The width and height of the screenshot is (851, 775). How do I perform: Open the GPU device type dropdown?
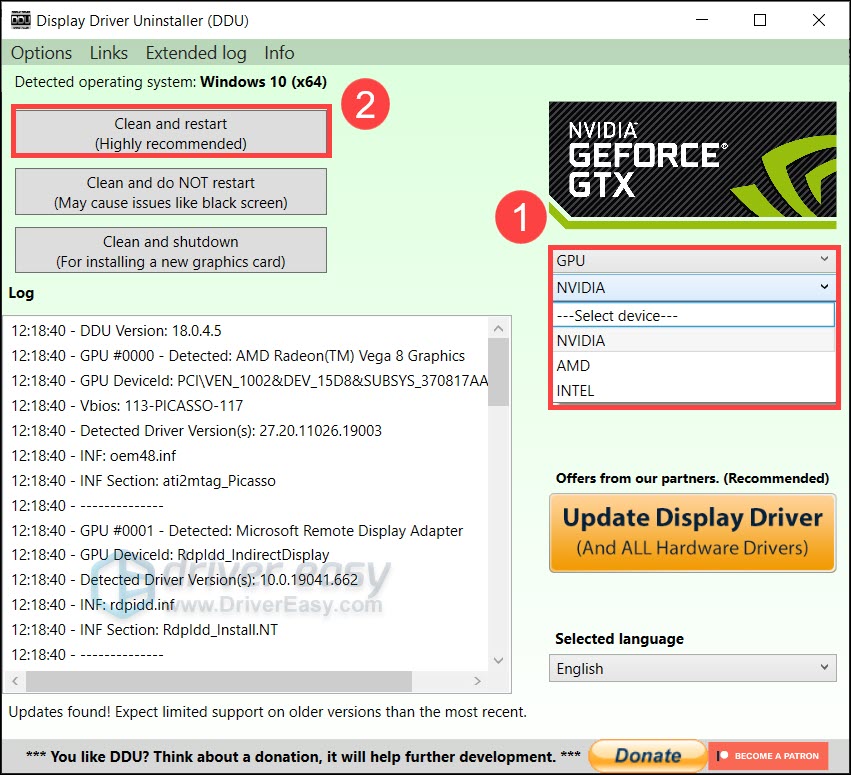(x=694, y=261)
